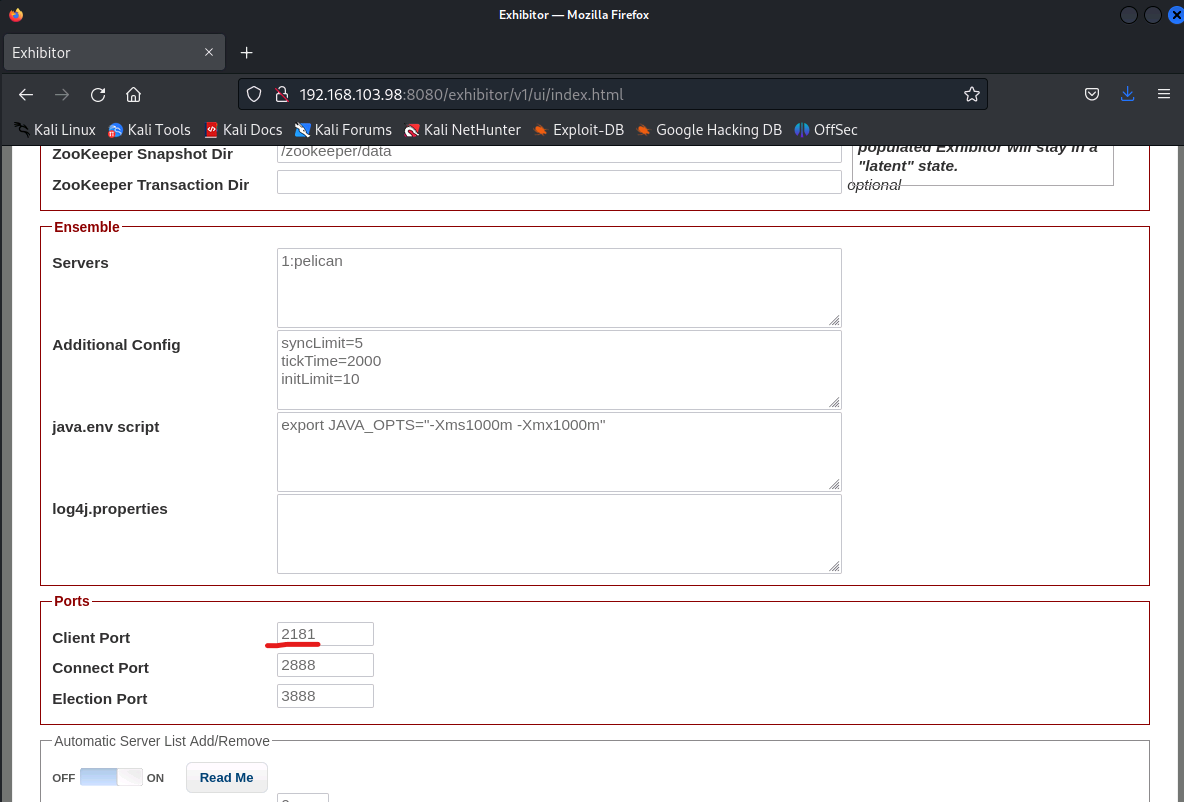Click the java.env script textarea resize handle
Screen dimensions: 1184x802
coord(834,484)
